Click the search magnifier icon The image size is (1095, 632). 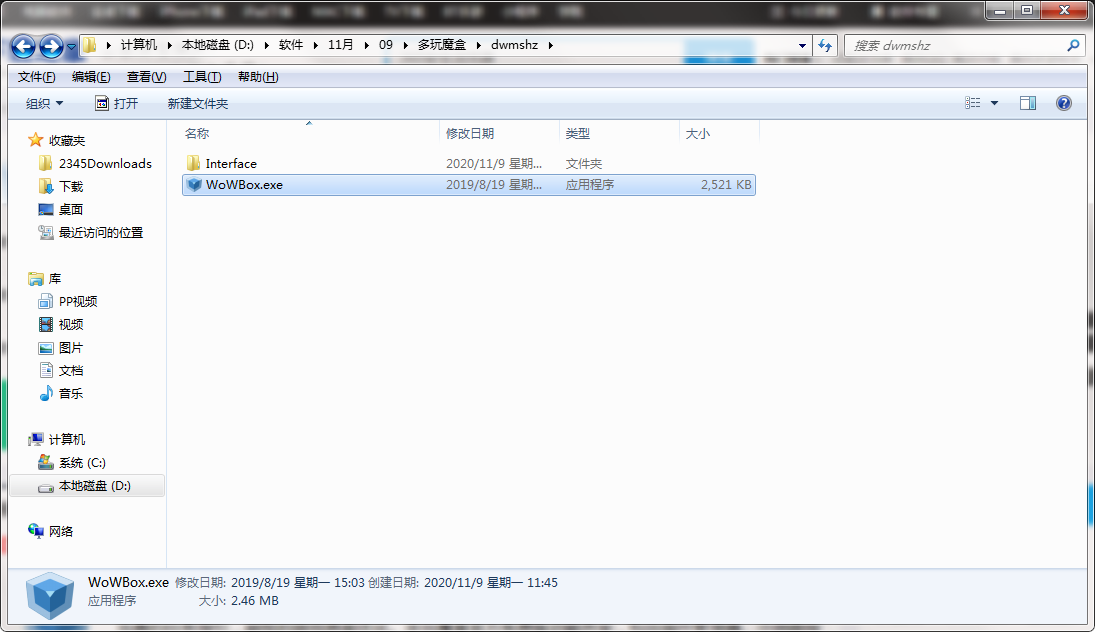click(1073, 46)
